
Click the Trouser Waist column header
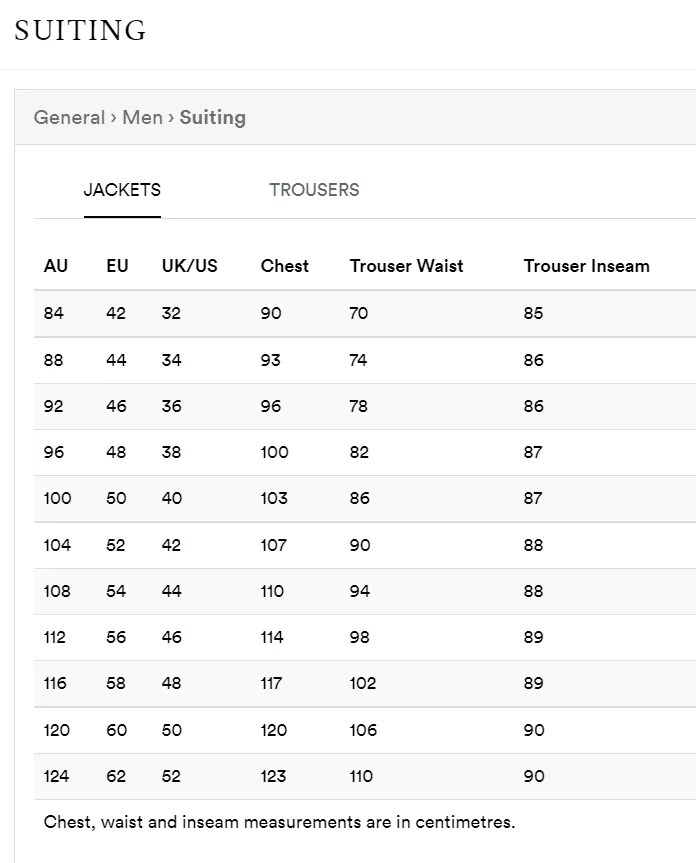[x=406, y=266]
